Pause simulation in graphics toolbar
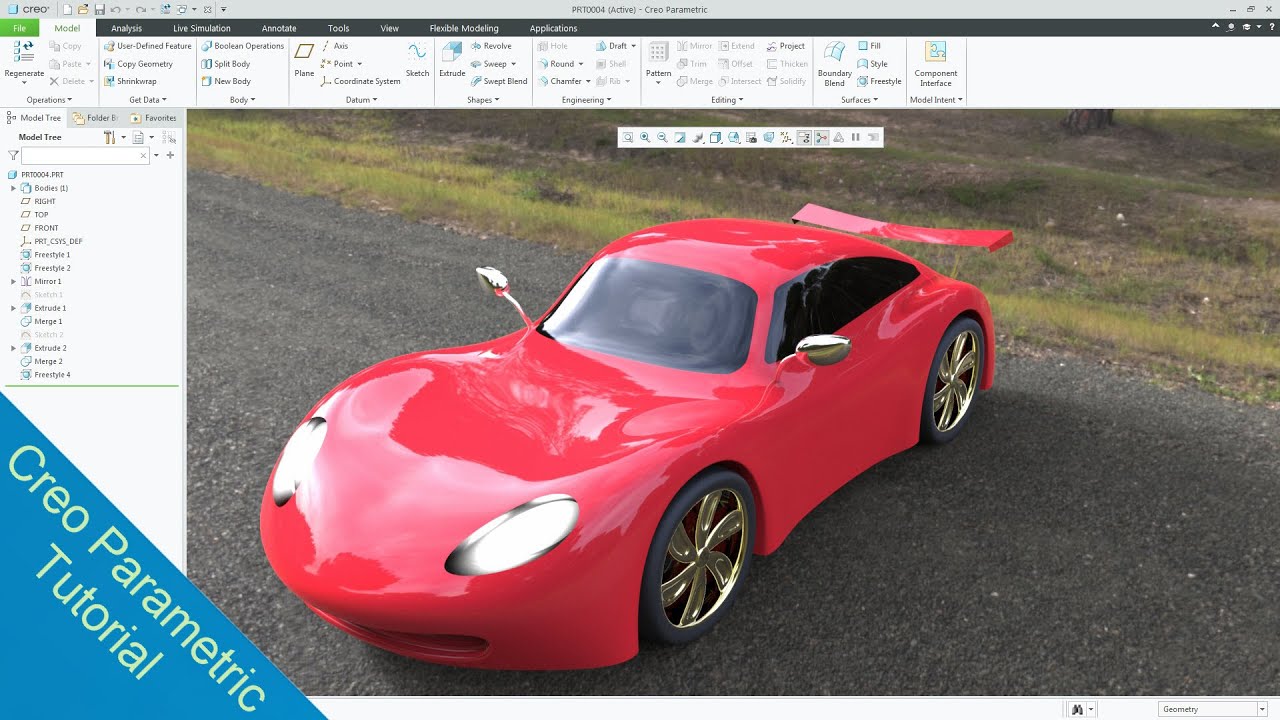 click(x=855, y=137)
